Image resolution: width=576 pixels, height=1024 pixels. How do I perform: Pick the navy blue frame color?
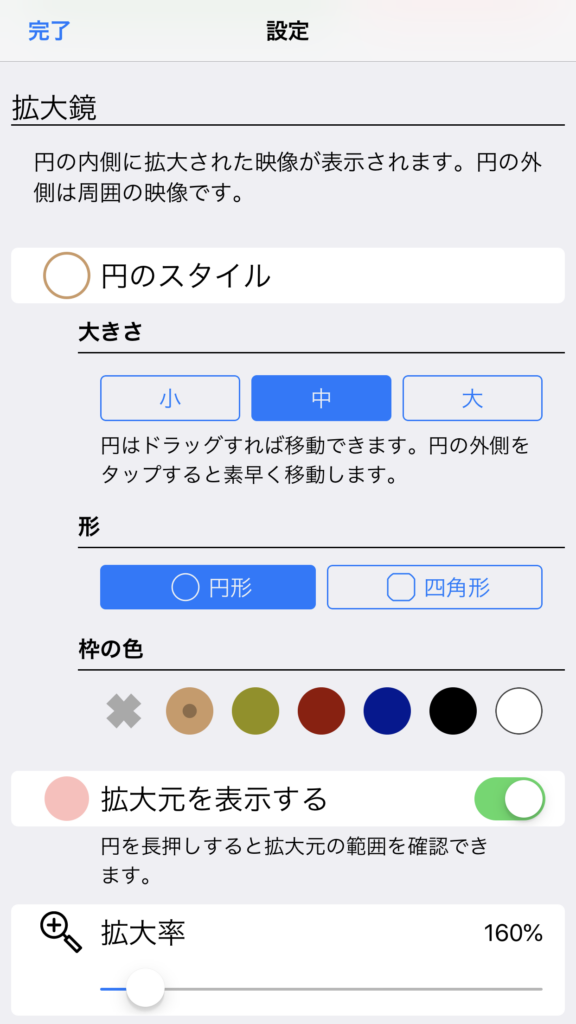[387, 711]
